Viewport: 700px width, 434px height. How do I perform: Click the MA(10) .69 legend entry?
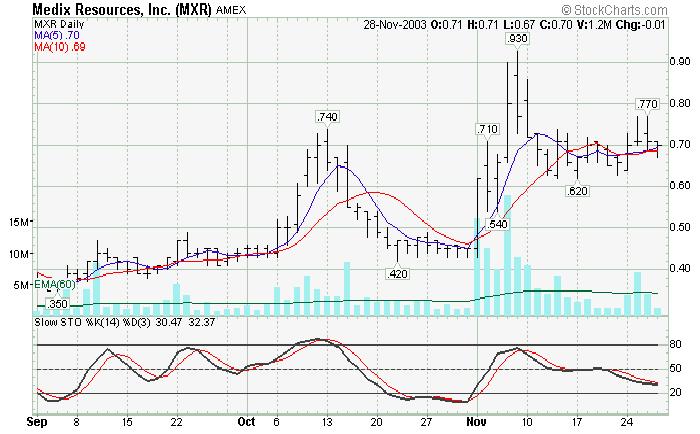coord(60,46)
